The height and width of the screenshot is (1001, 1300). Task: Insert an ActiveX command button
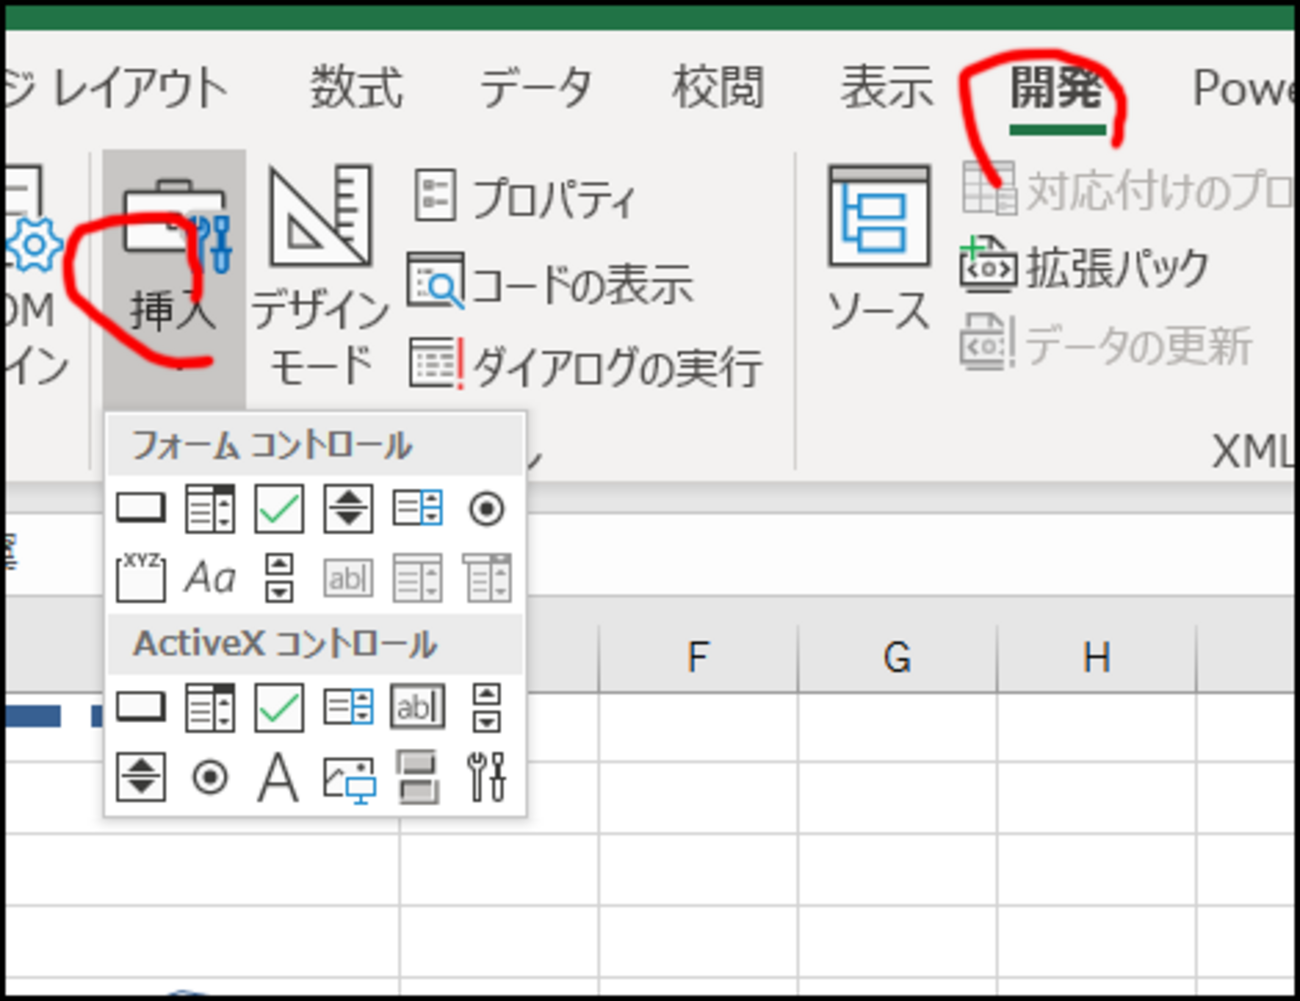(140, 707)
